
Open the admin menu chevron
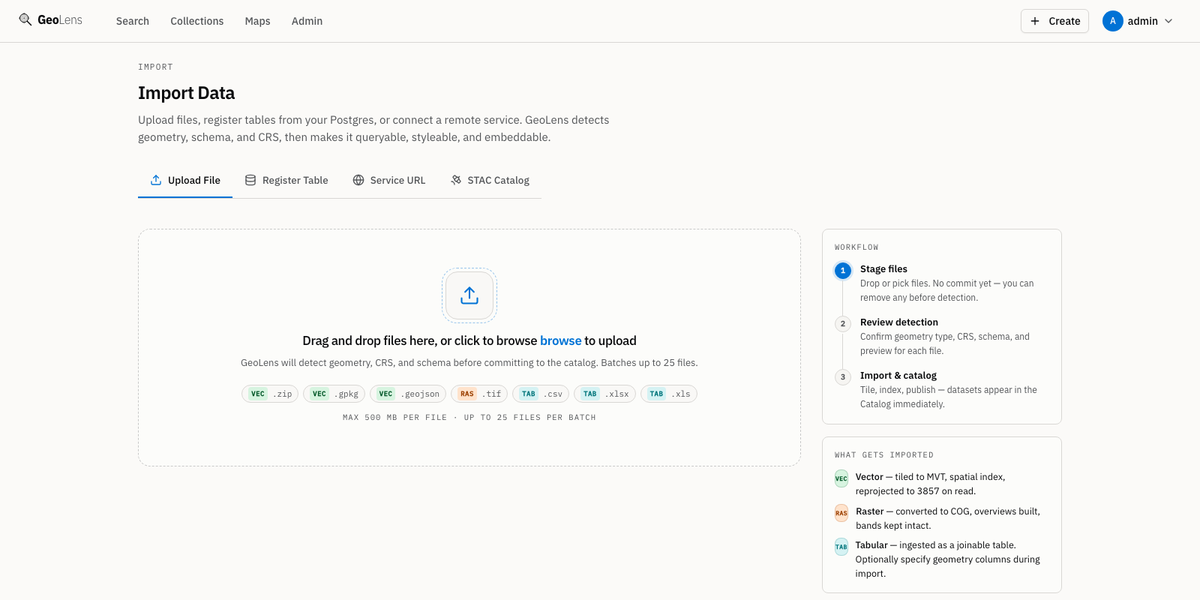click(x=1168, y=21)
